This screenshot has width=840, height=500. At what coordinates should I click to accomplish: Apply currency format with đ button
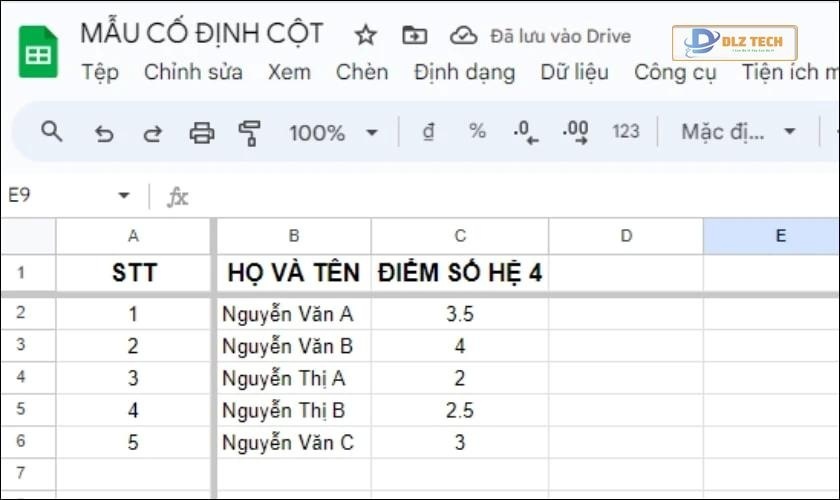[x=429, y=132]
